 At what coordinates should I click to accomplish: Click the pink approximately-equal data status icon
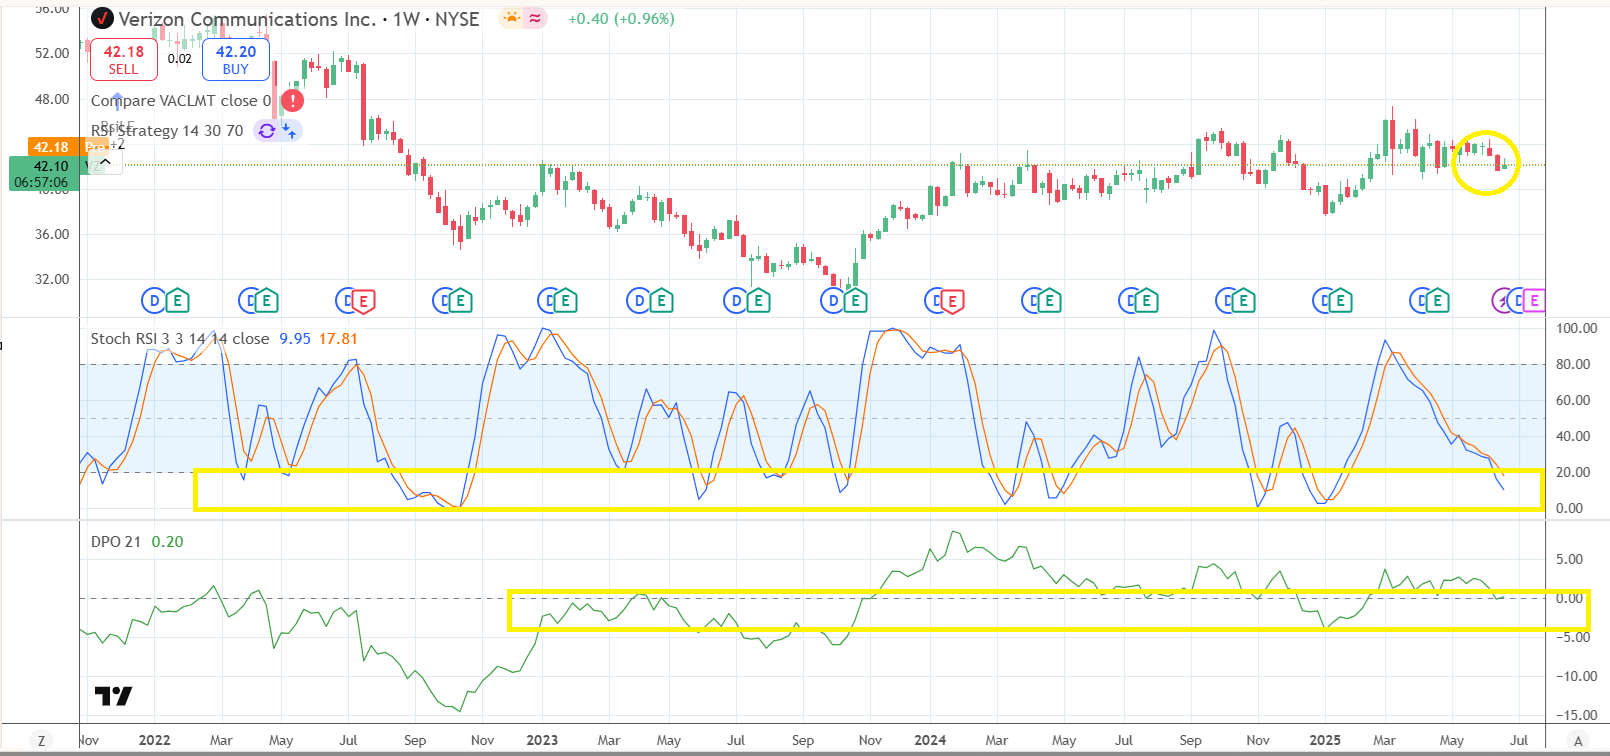coord(535,18)
